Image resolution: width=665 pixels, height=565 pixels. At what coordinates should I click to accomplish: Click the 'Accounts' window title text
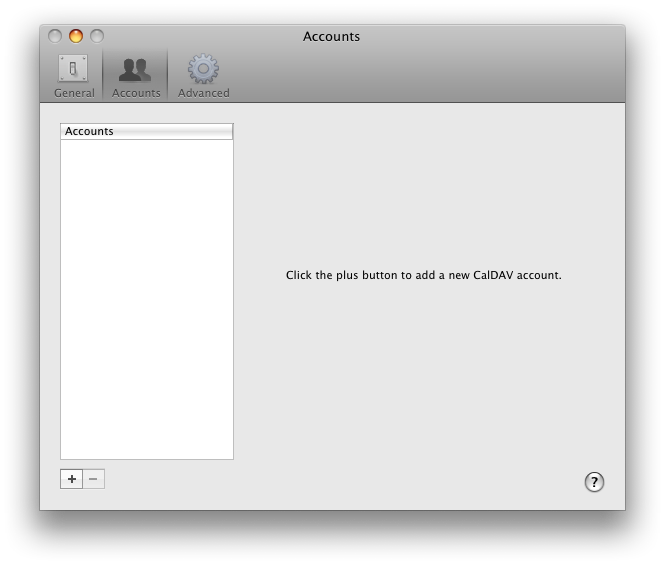[x=331, y=36]
